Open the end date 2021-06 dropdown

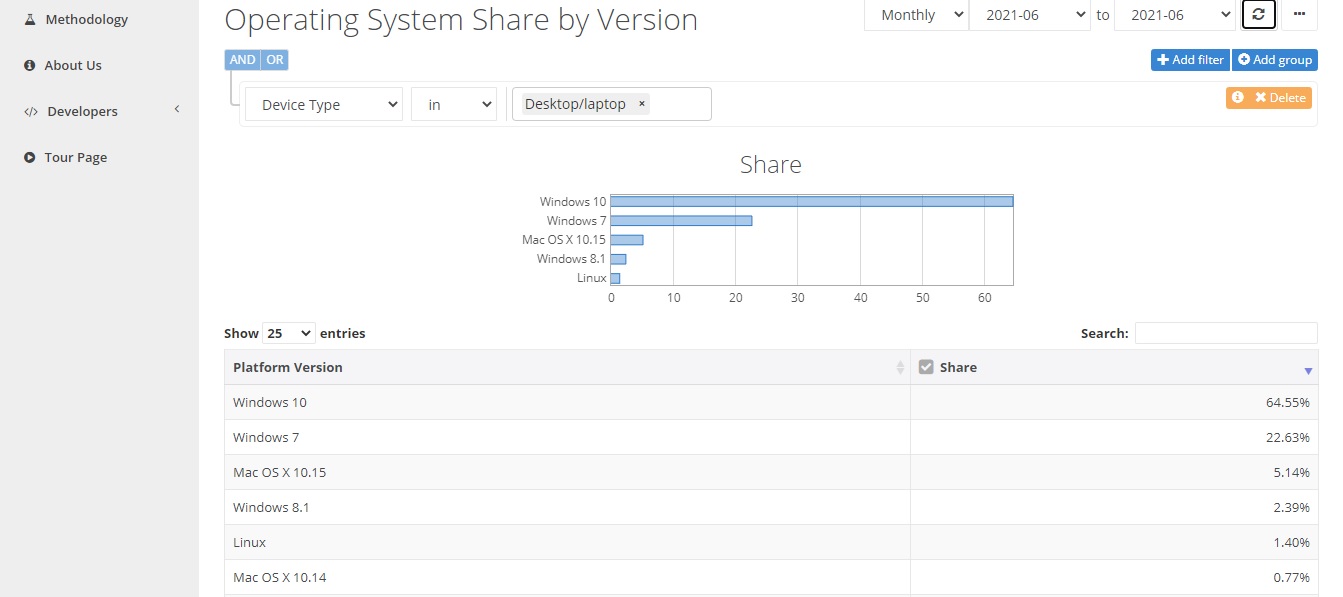tap(1175, 15)
